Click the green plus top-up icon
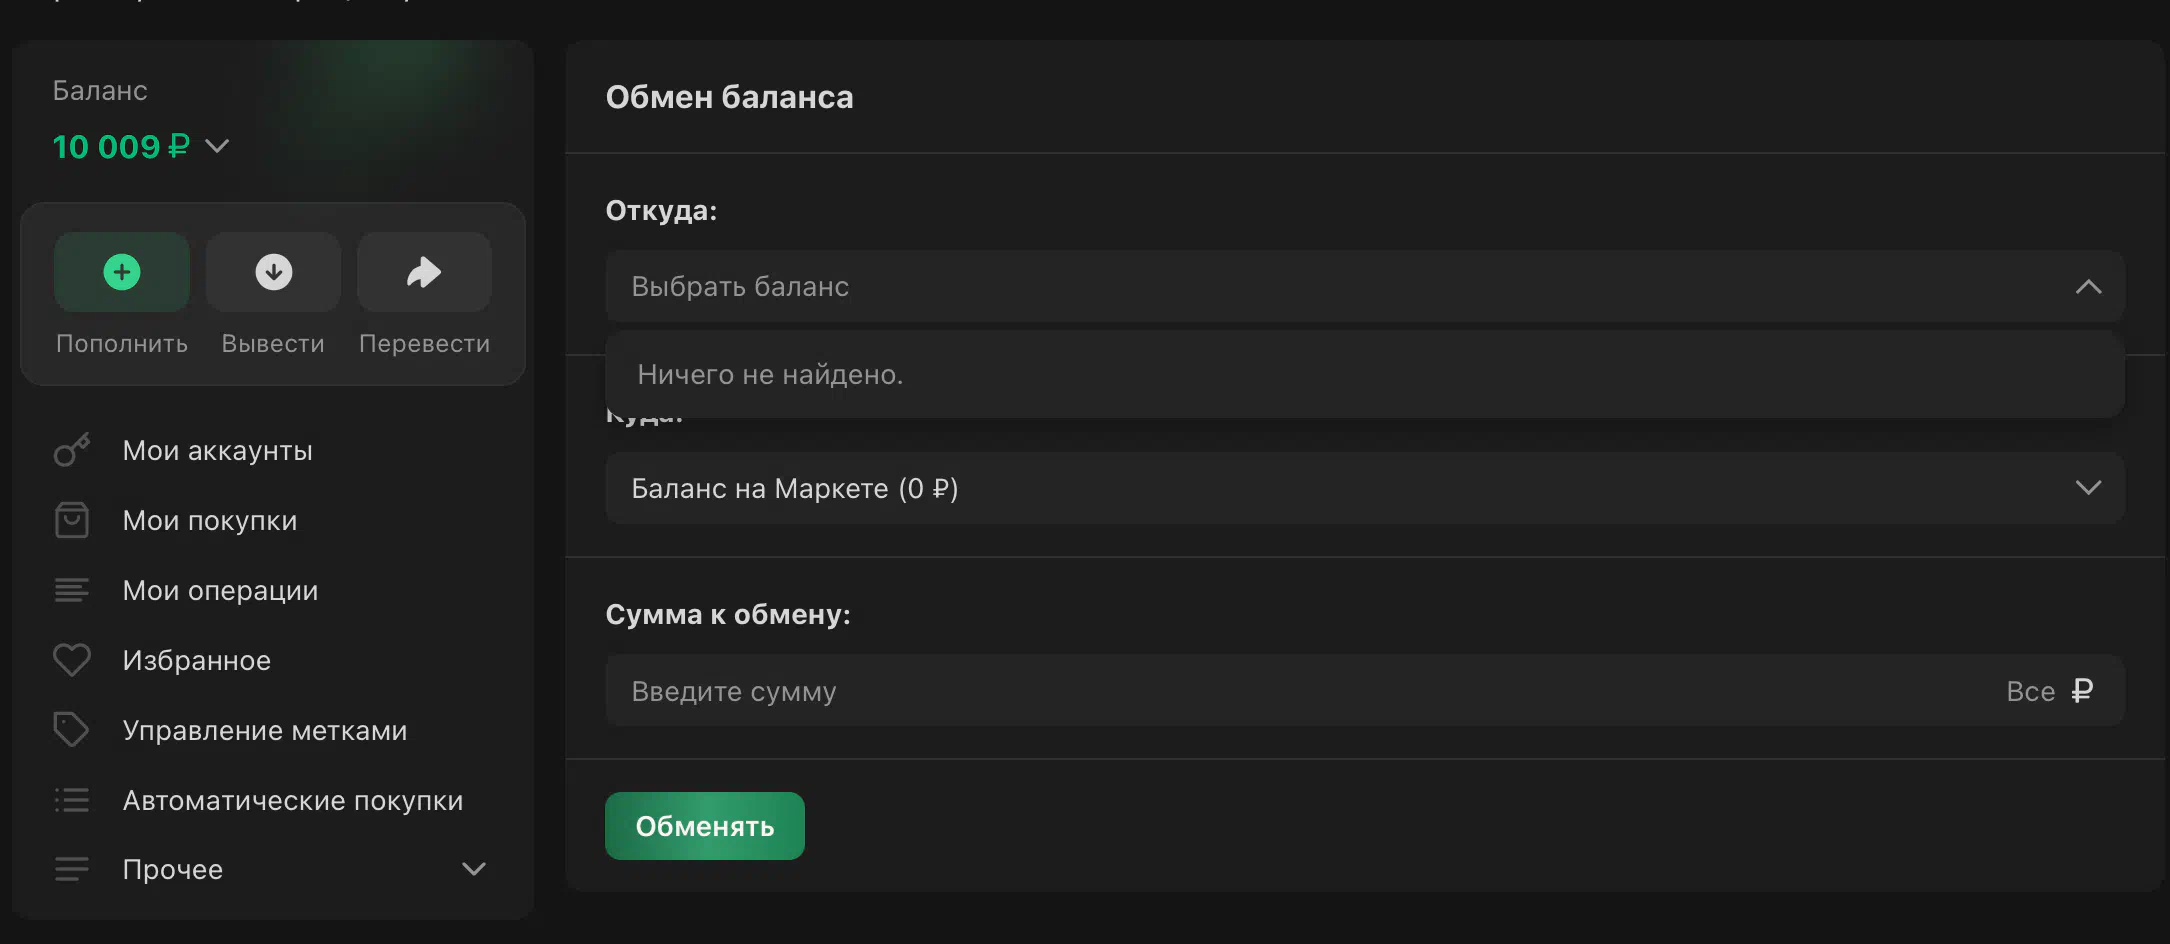 tap(122, 272)
